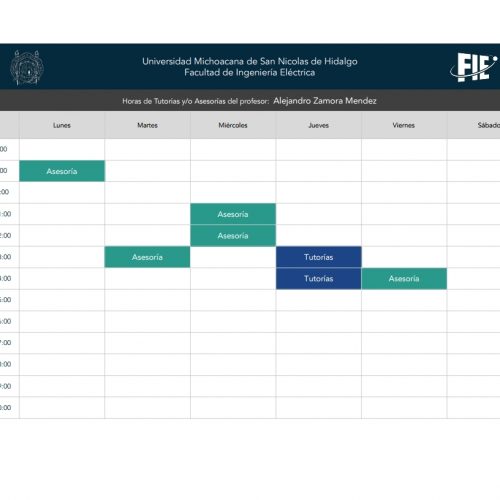500x500 pixels.
Task: Click Universidad Michoacana title text
Action: coord(250,61)
